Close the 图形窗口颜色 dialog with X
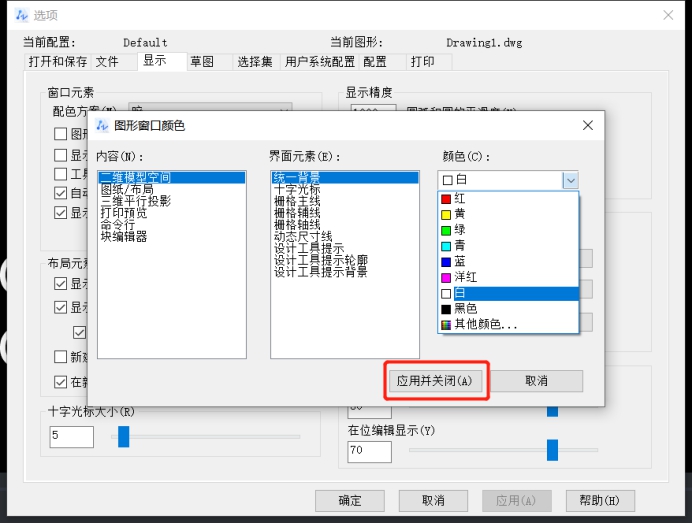This screenshot has height=524, width=692. (587, 125)
